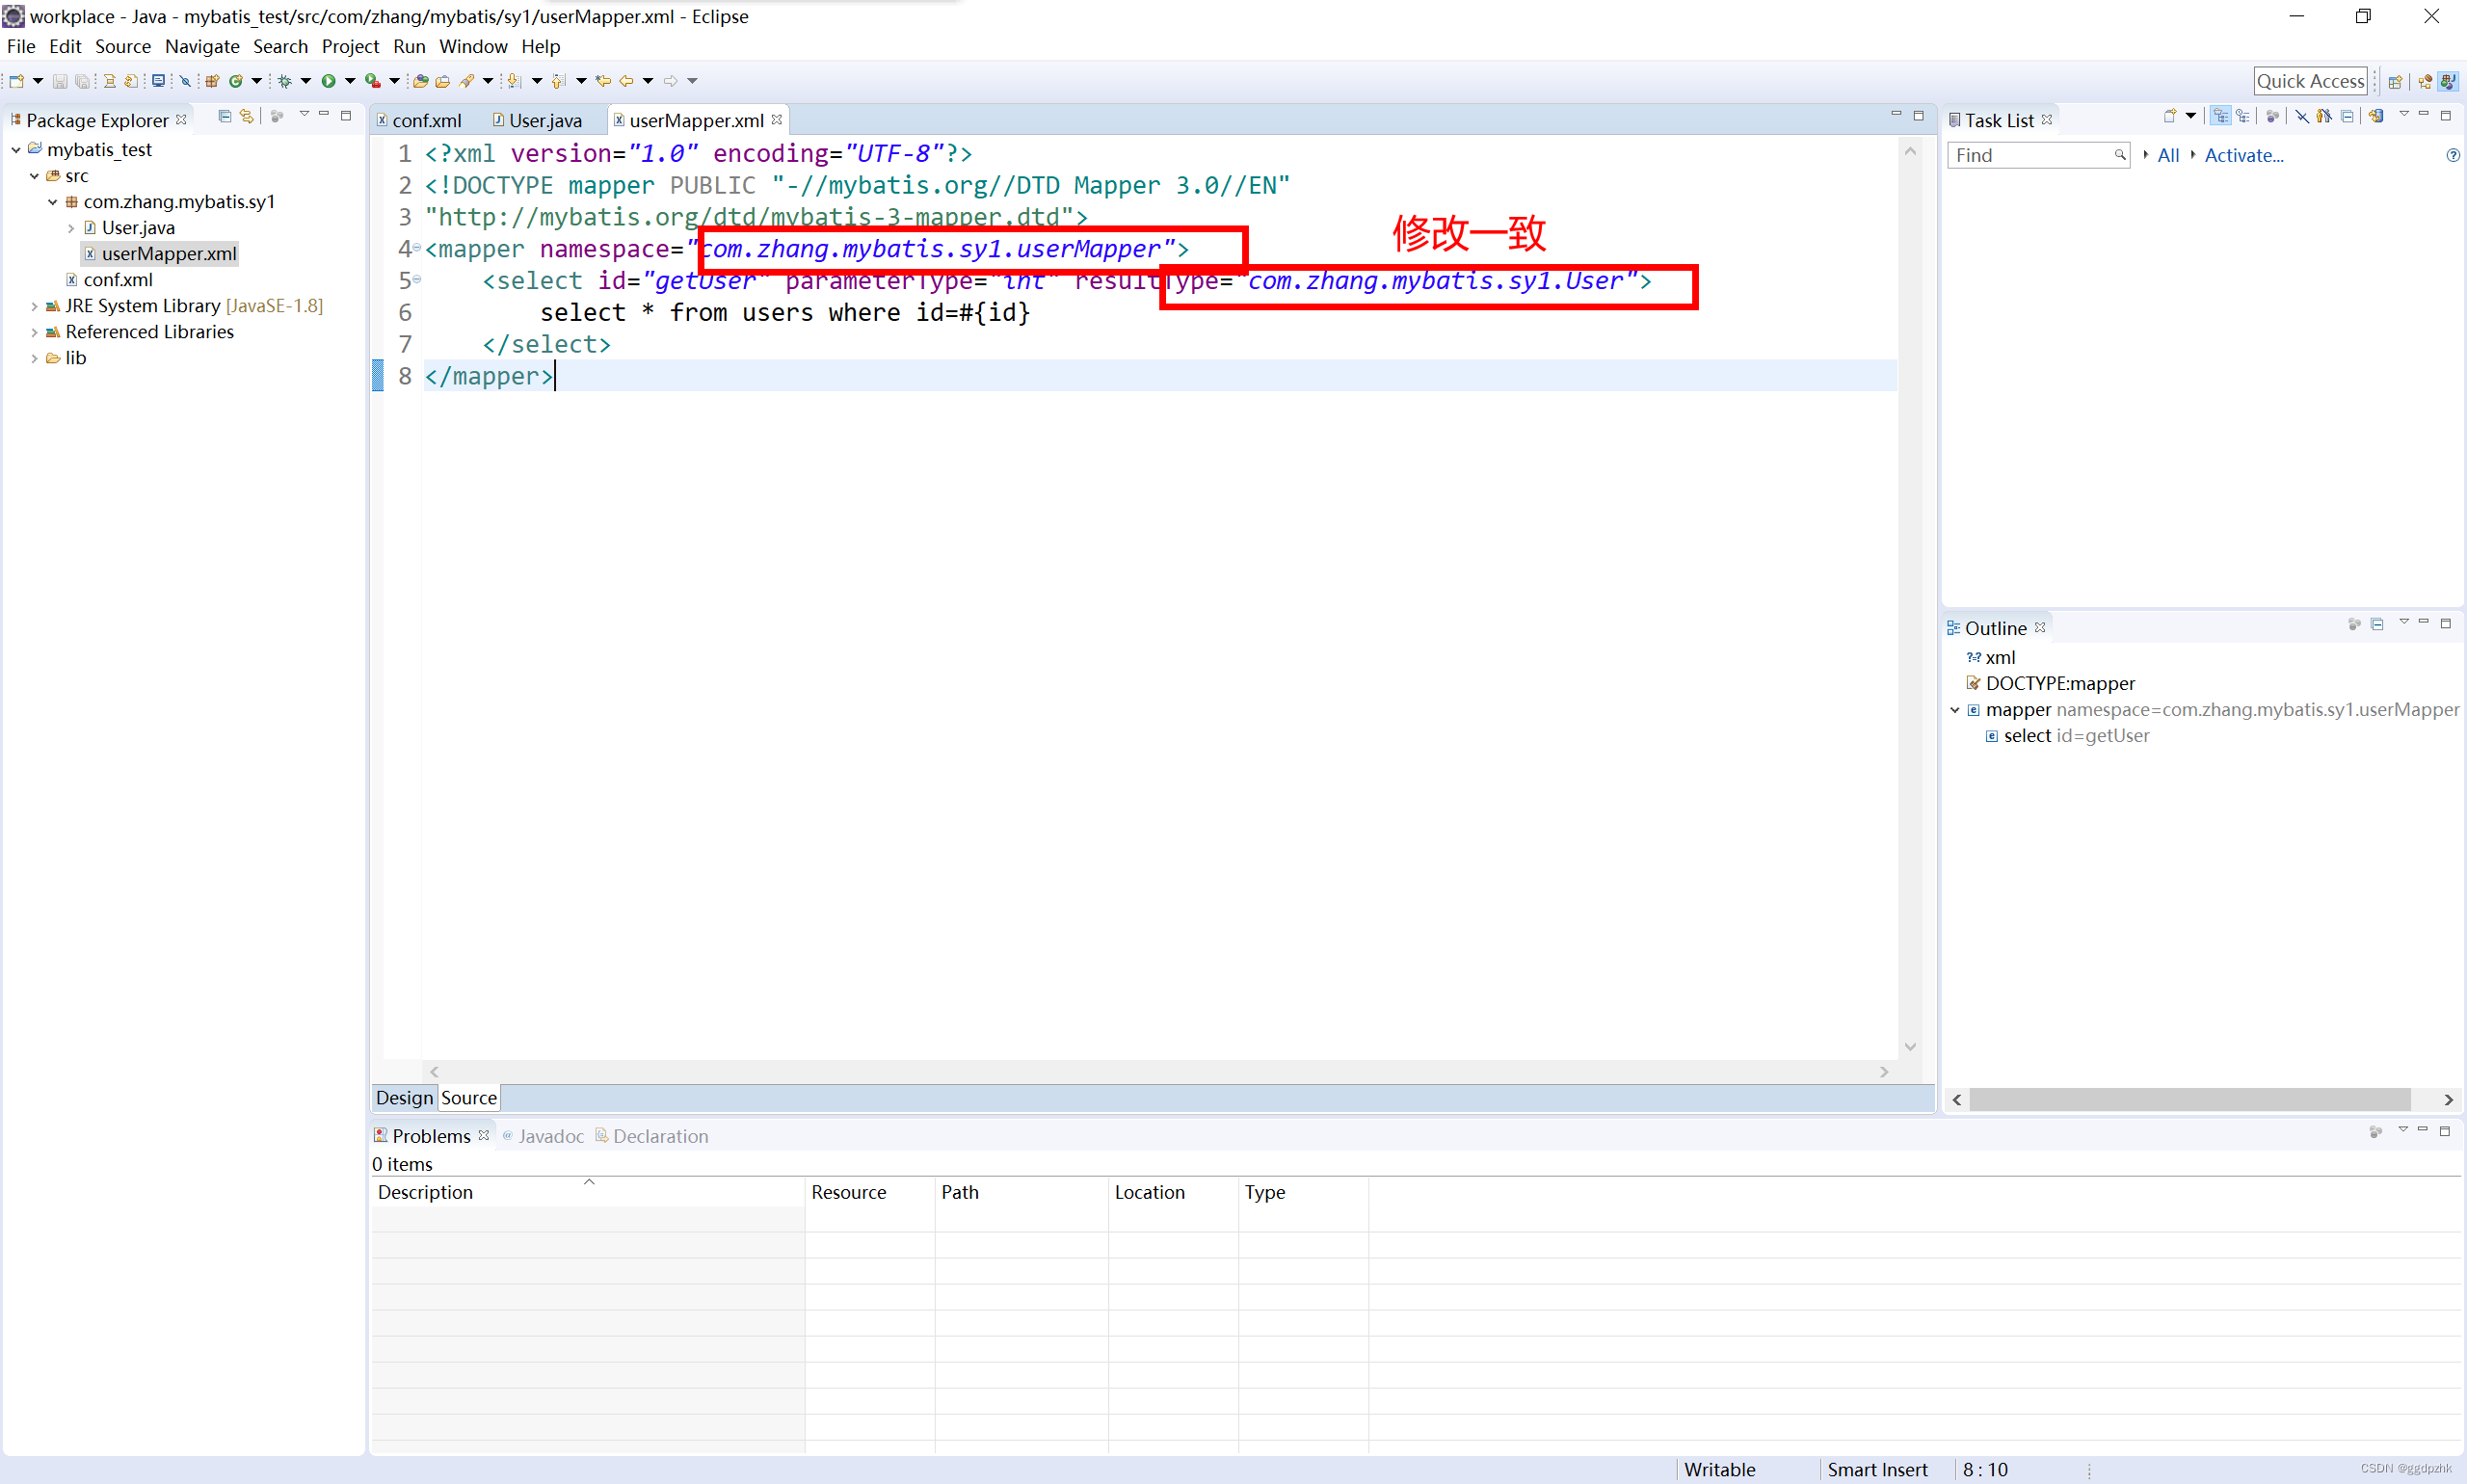
Task: Click the New Java Class icon
Action: pos(236,81)
